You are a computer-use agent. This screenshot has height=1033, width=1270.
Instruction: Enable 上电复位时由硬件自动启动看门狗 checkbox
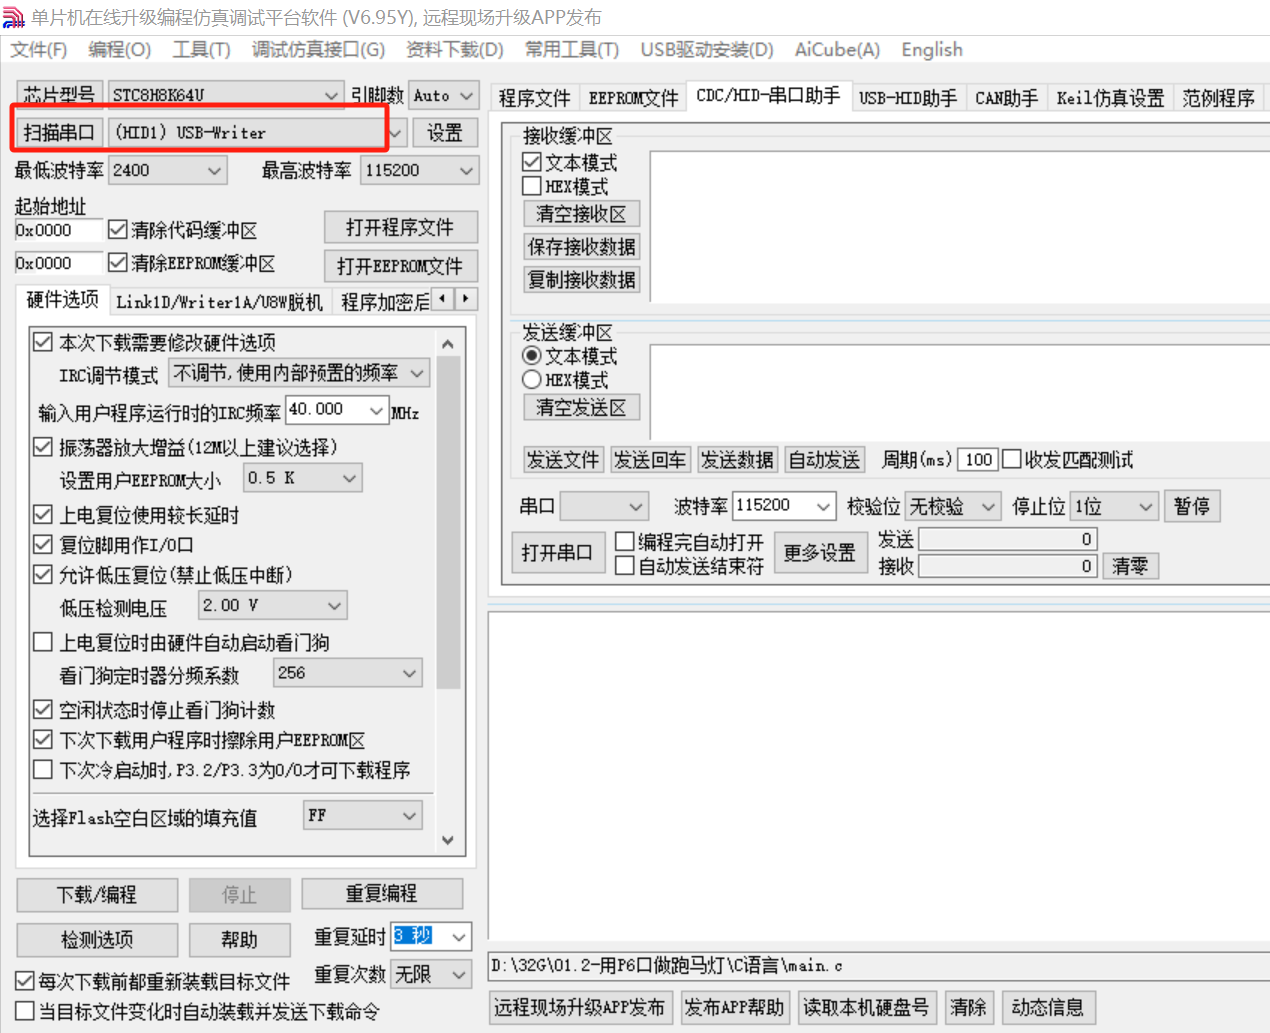pos(43,642)
